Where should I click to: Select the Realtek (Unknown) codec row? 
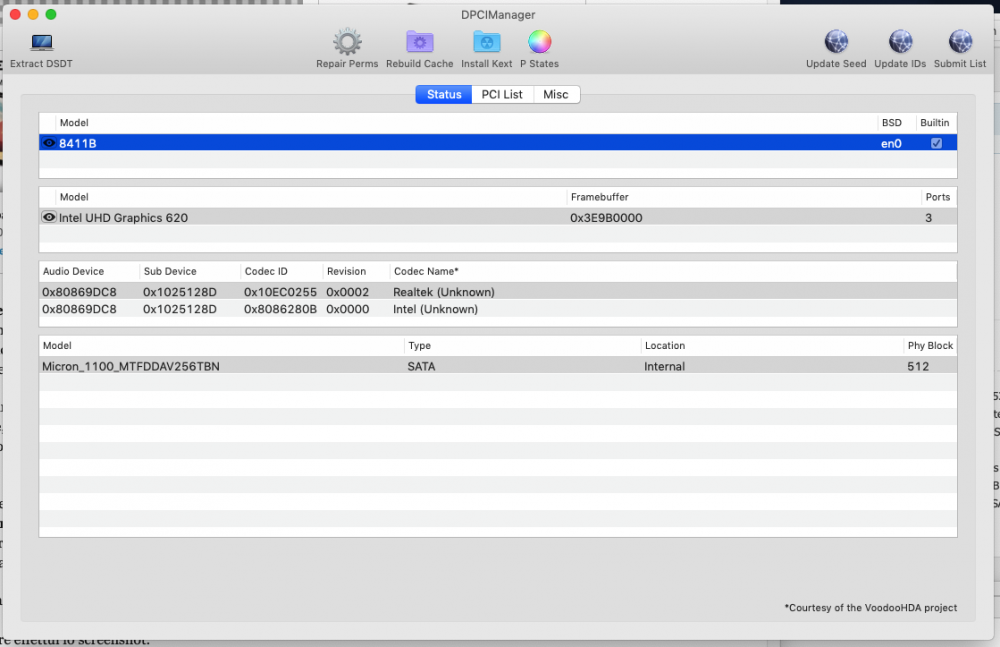point(497,292)
